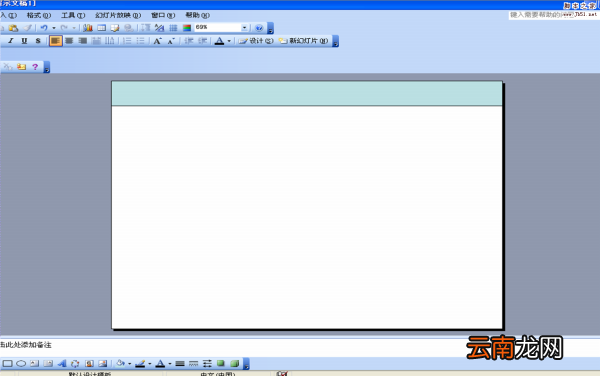Toggle Align Right
The height and width of the screenshot is (376, 600).
click(x=83, y=41)
